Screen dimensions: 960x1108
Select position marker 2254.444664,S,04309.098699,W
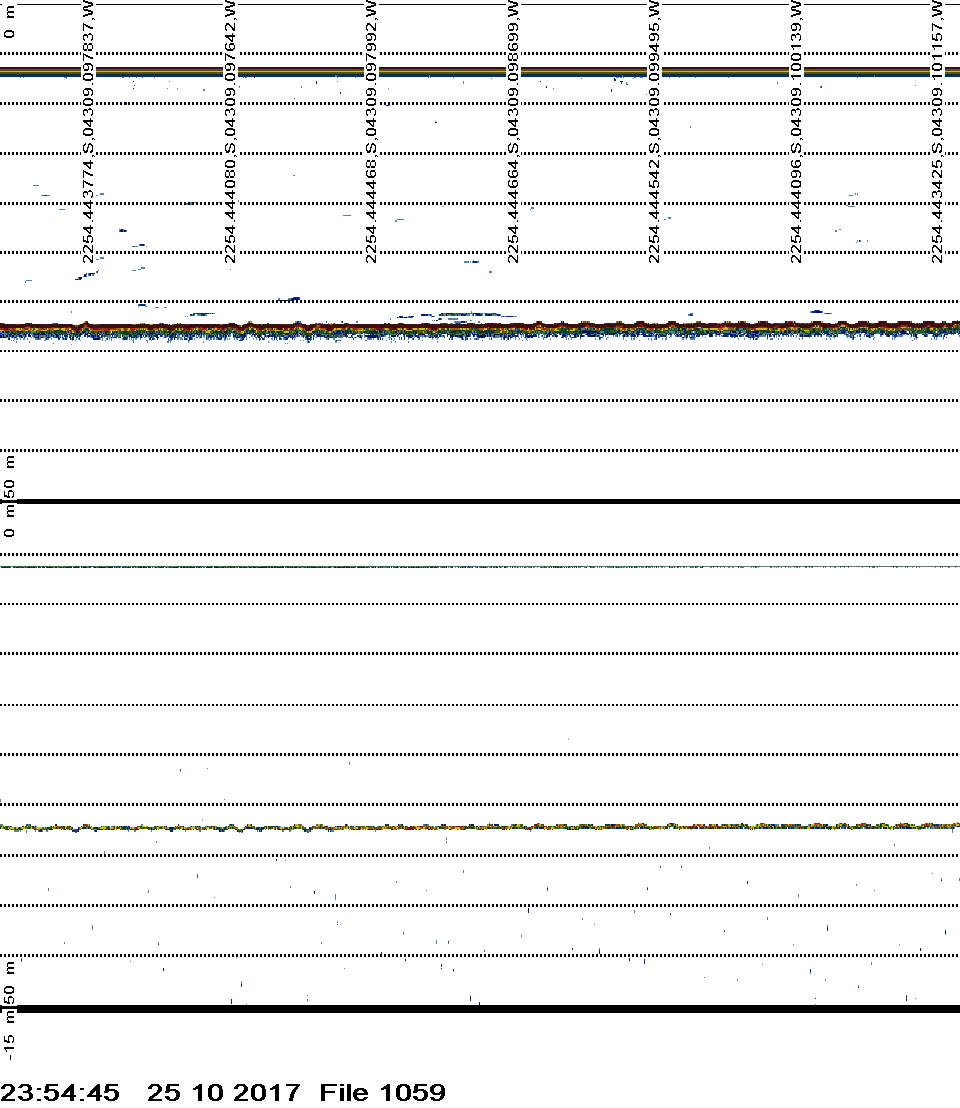tap(513, 132)
